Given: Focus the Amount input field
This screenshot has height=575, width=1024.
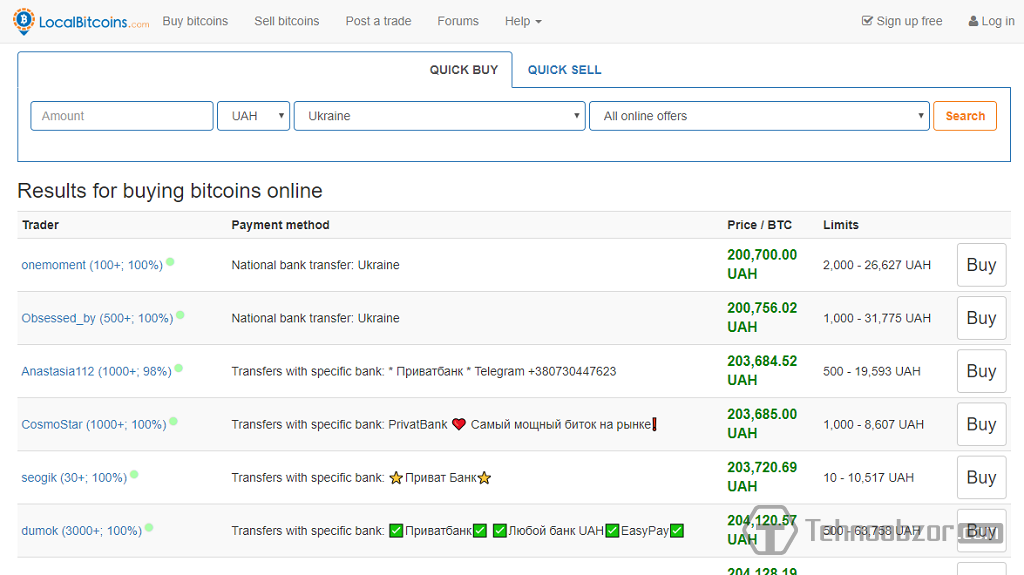Looking at the screenshot, I should pyautogui.click(x=122, y=116).
